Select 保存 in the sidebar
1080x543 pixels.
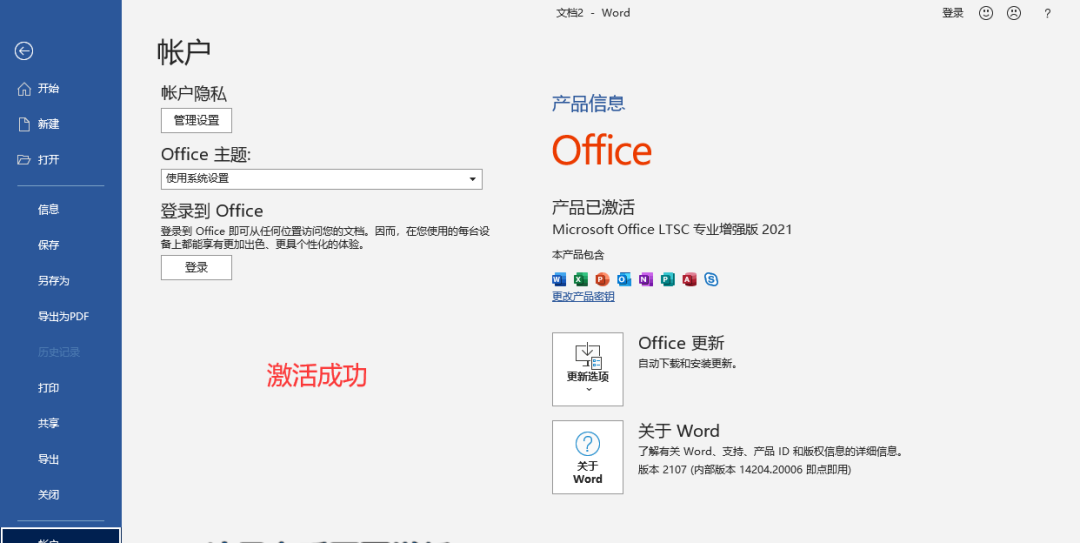[x=48, y=245]
